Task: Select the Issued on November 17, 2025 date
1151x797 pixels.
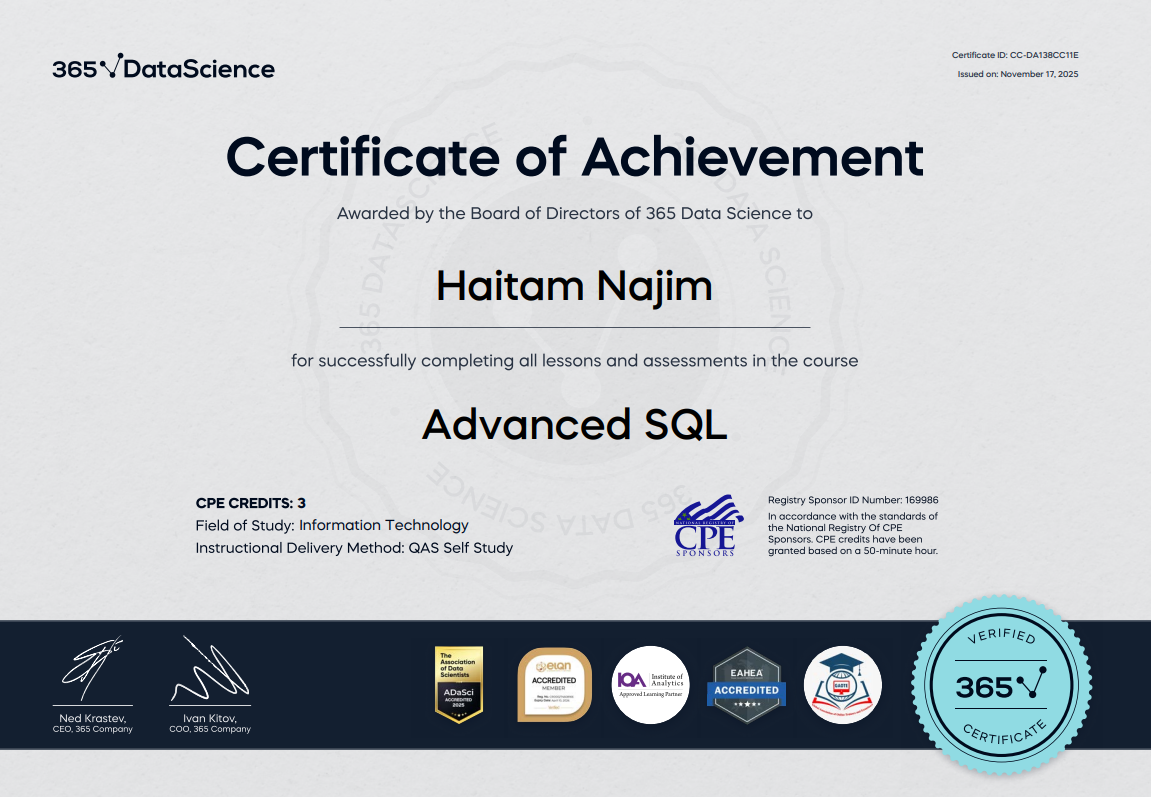Action: pyautogui.click(x=1020, y=75)
